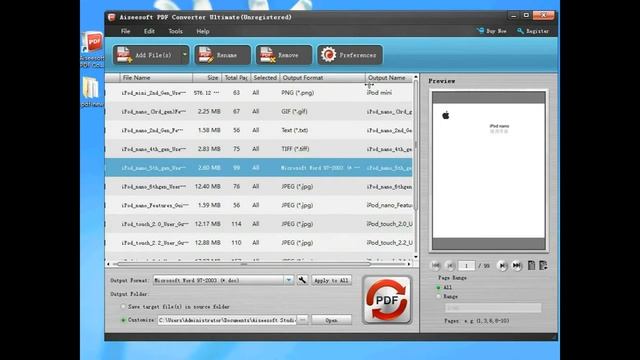The height and width of the screenshot is (360, 640).
Task: Click the Apply to All button
Action: click(331, 280)
